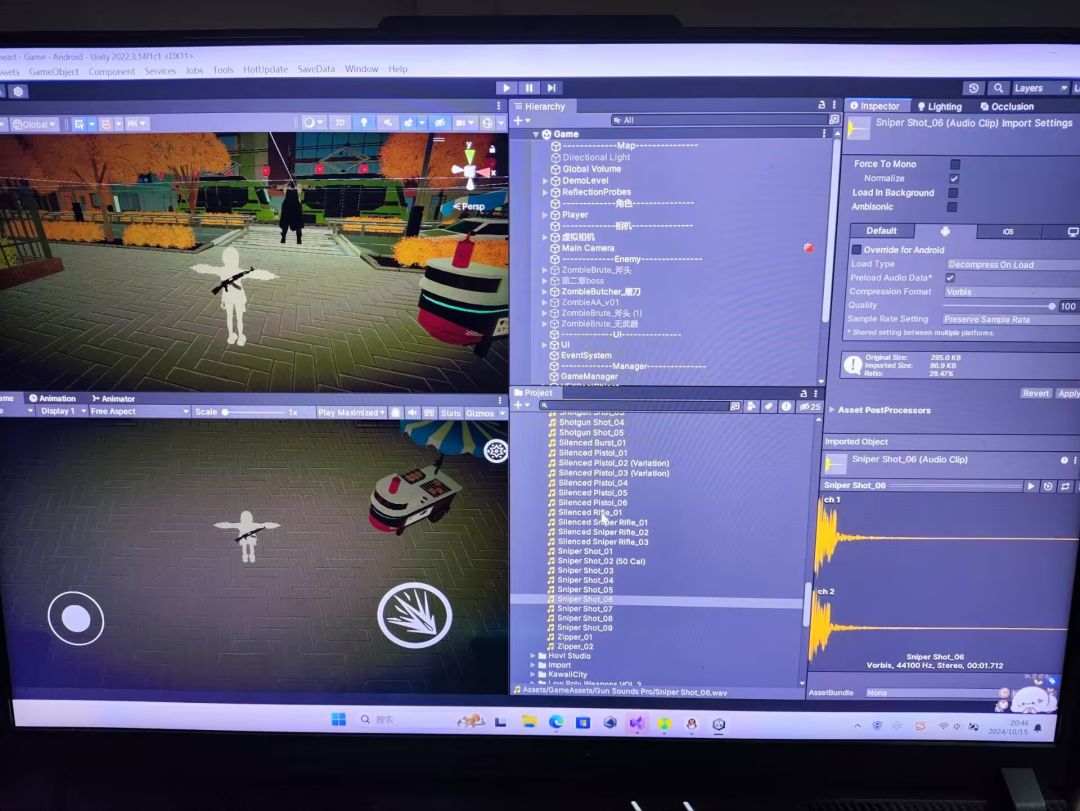
Task: Click the Revert button
Action: tap(1035, 393)
